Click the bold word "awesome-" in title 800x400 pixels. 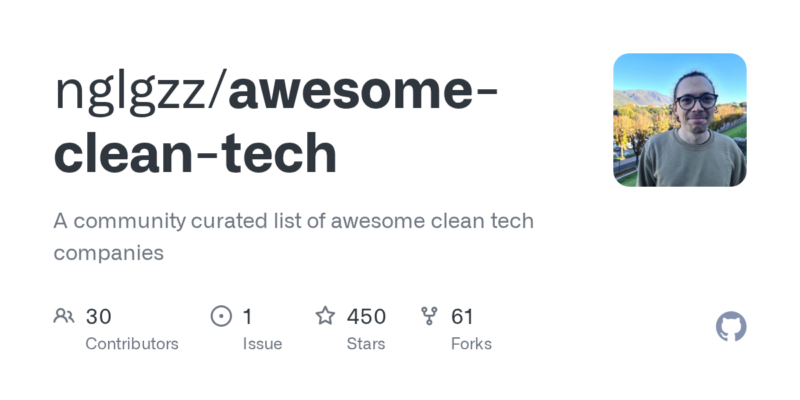pyautogui.click(x=365, y=93)
